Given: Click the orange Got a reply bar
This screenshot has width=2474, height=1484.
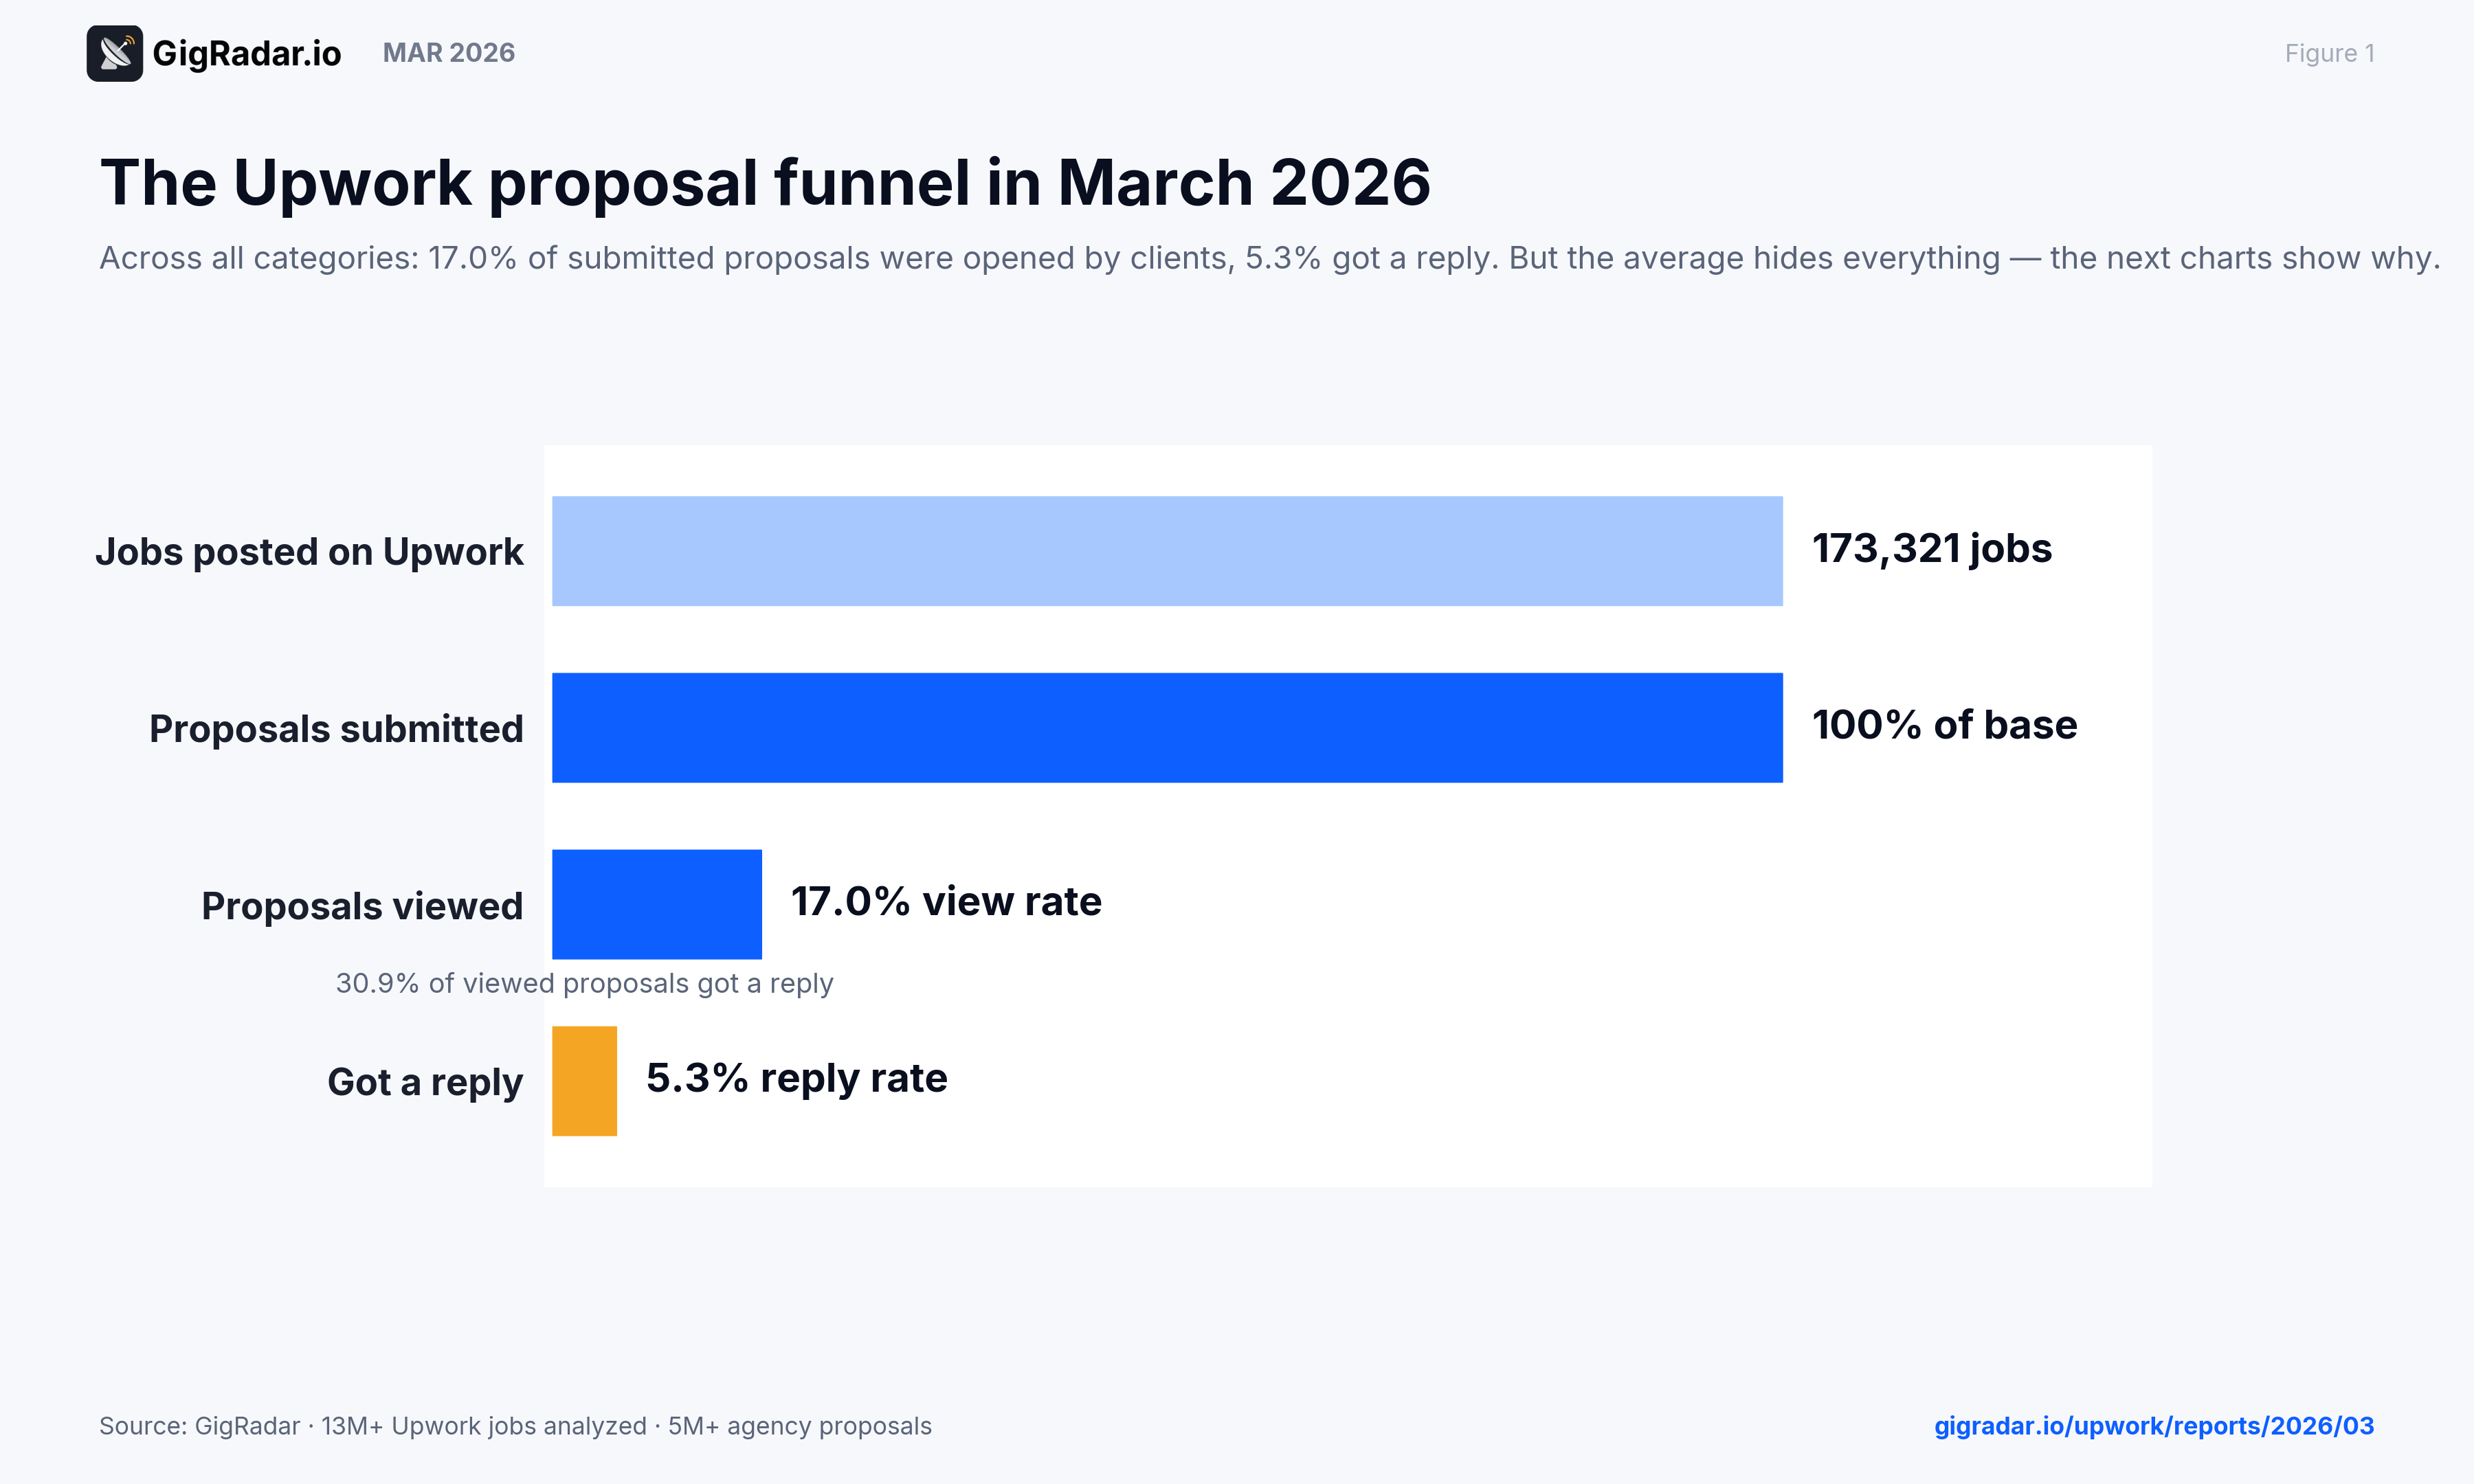Looking at the screenshot, I should coord(584,1081).
